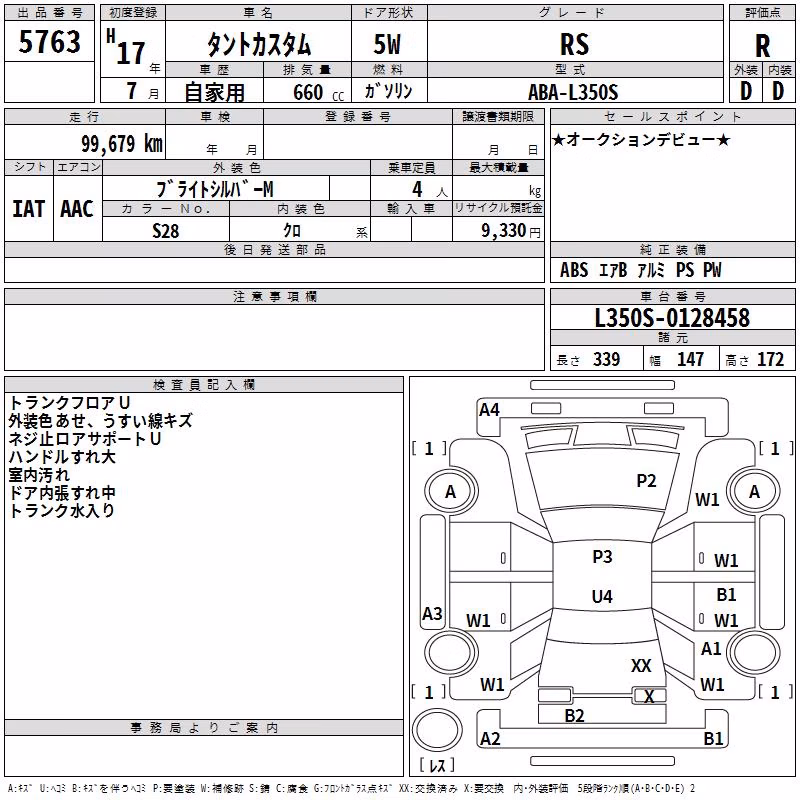Image resolution: width=800 pixels, height=800 pixels.
Task: Select the overall evaluation score R
Action: [762, 46]
